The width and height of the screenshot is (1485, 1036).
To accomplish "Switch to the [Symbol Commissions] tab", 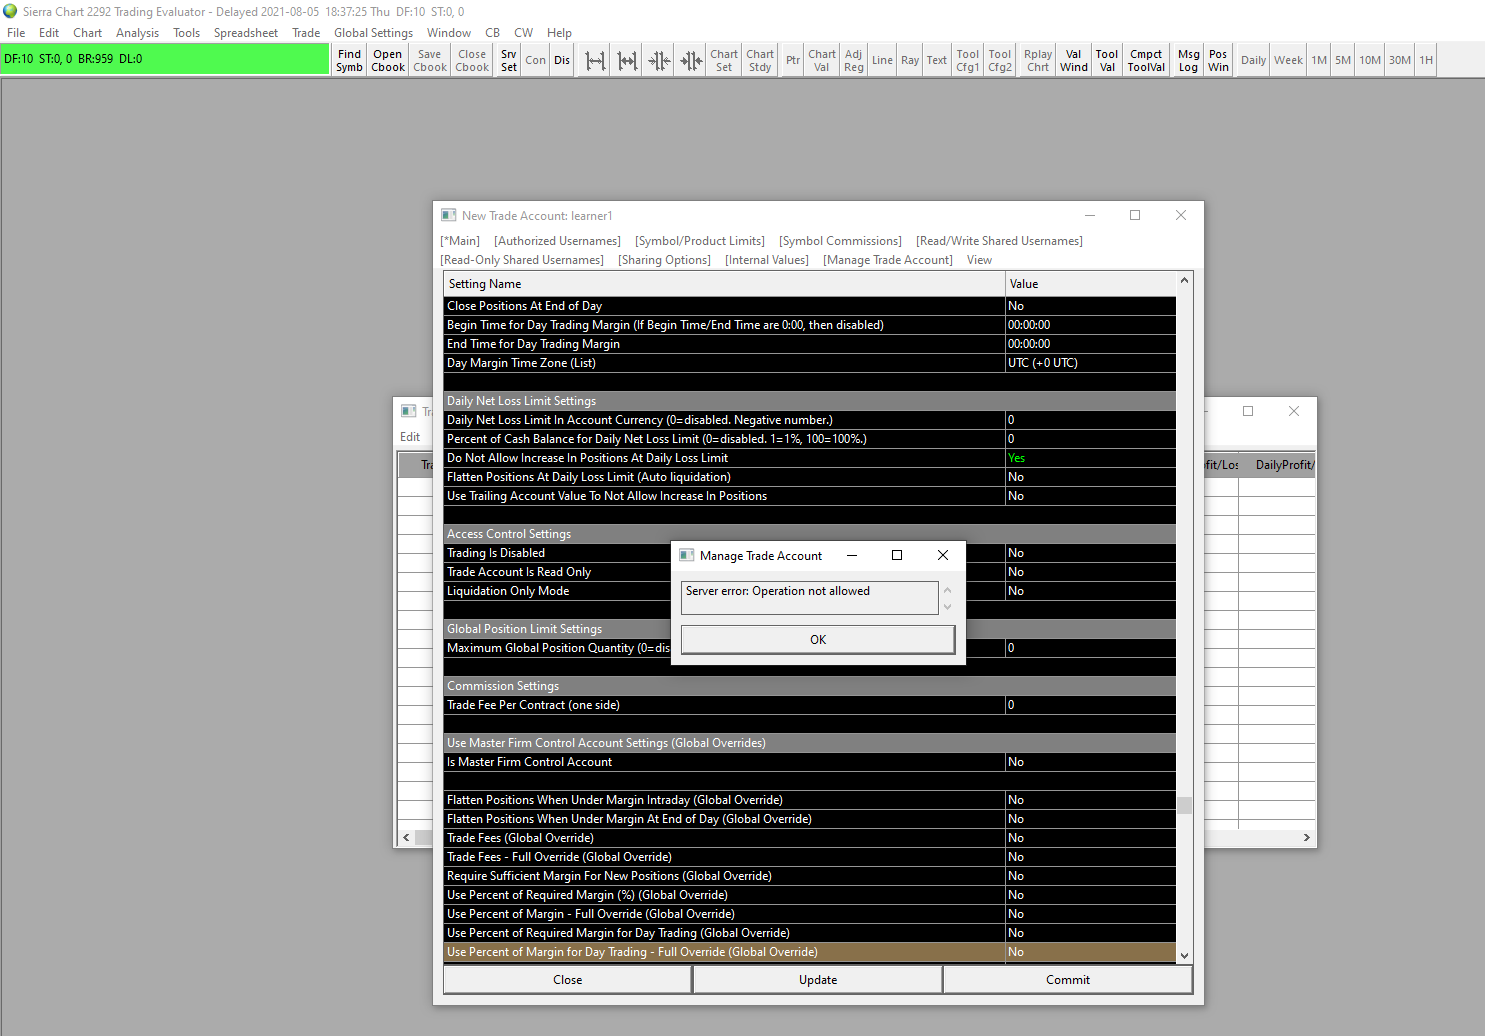I will click(840, 241).
